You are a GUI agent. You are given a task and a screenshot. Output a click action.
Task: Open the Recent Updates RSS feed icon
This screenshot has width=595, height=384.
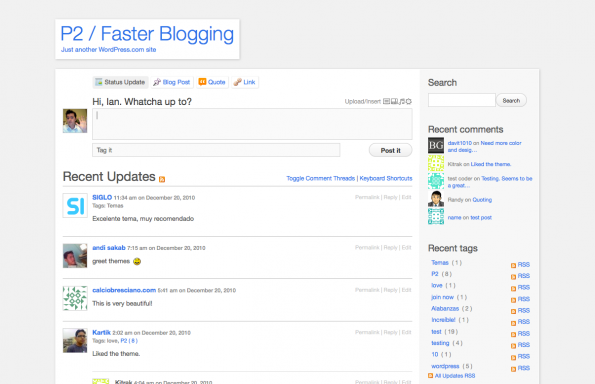[162, 179]
